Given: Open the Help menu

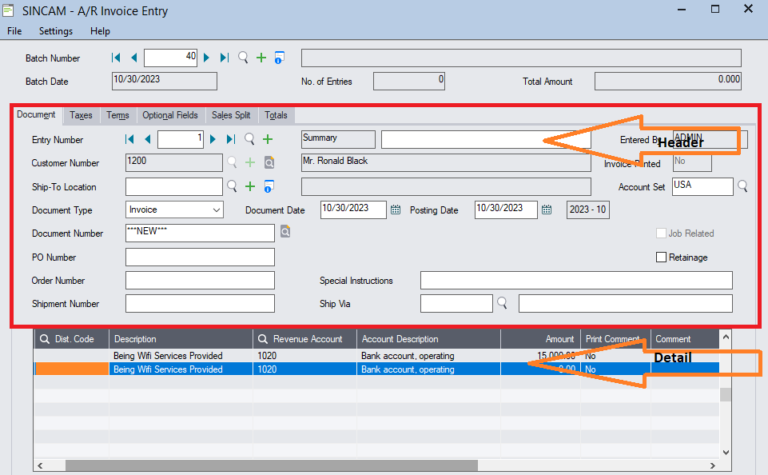Looking at the screenshot, I should (x=100, y=31).
